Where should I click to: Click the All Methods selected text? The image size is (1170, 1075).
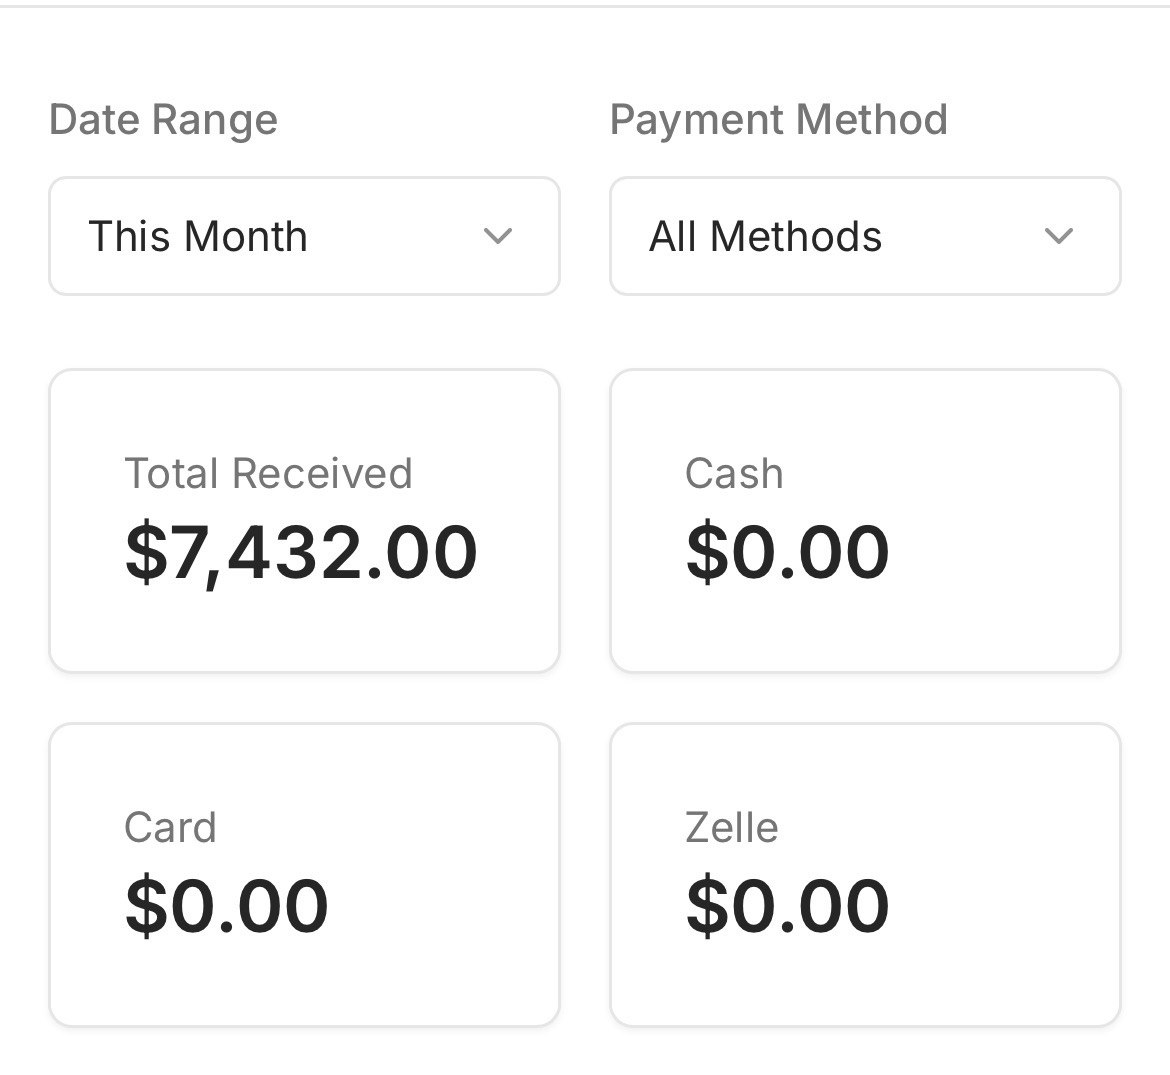pos(765,237)
